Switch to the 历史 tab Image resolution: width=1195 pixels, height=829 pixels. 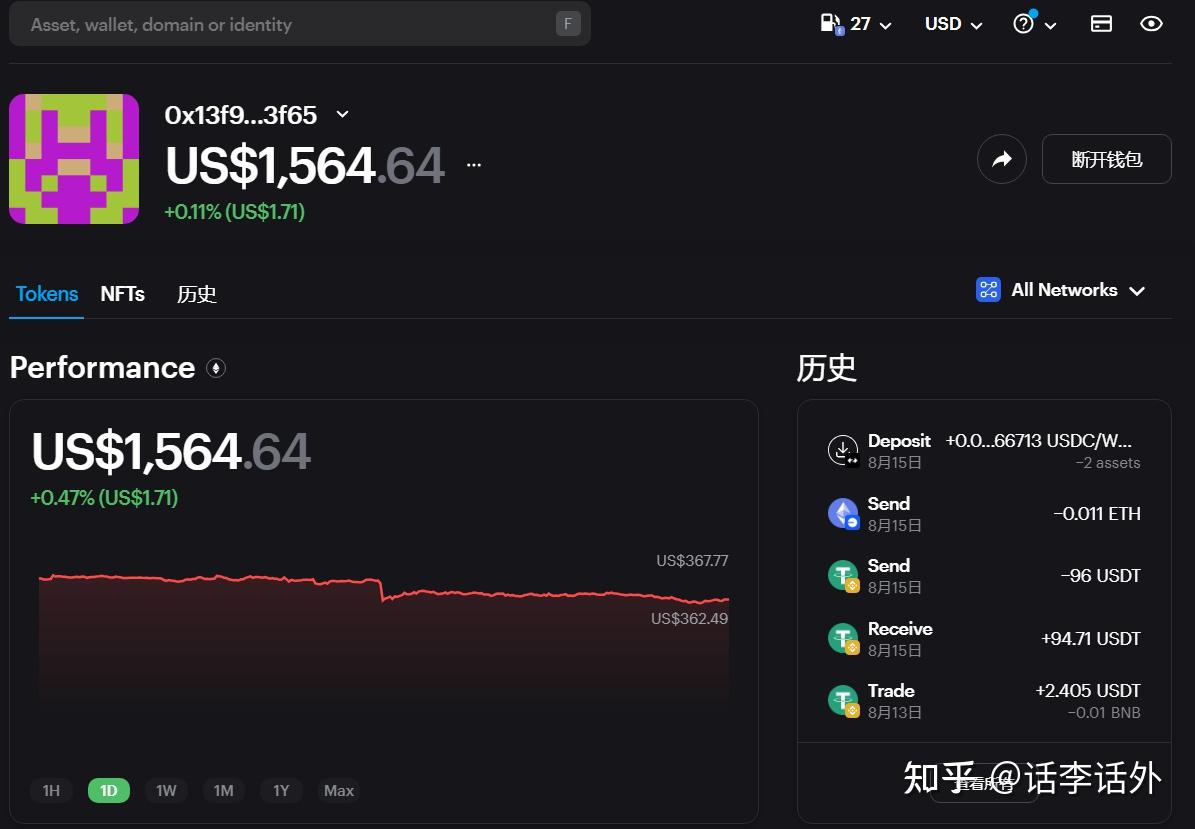pyautogui.click(x=196, y=294)
